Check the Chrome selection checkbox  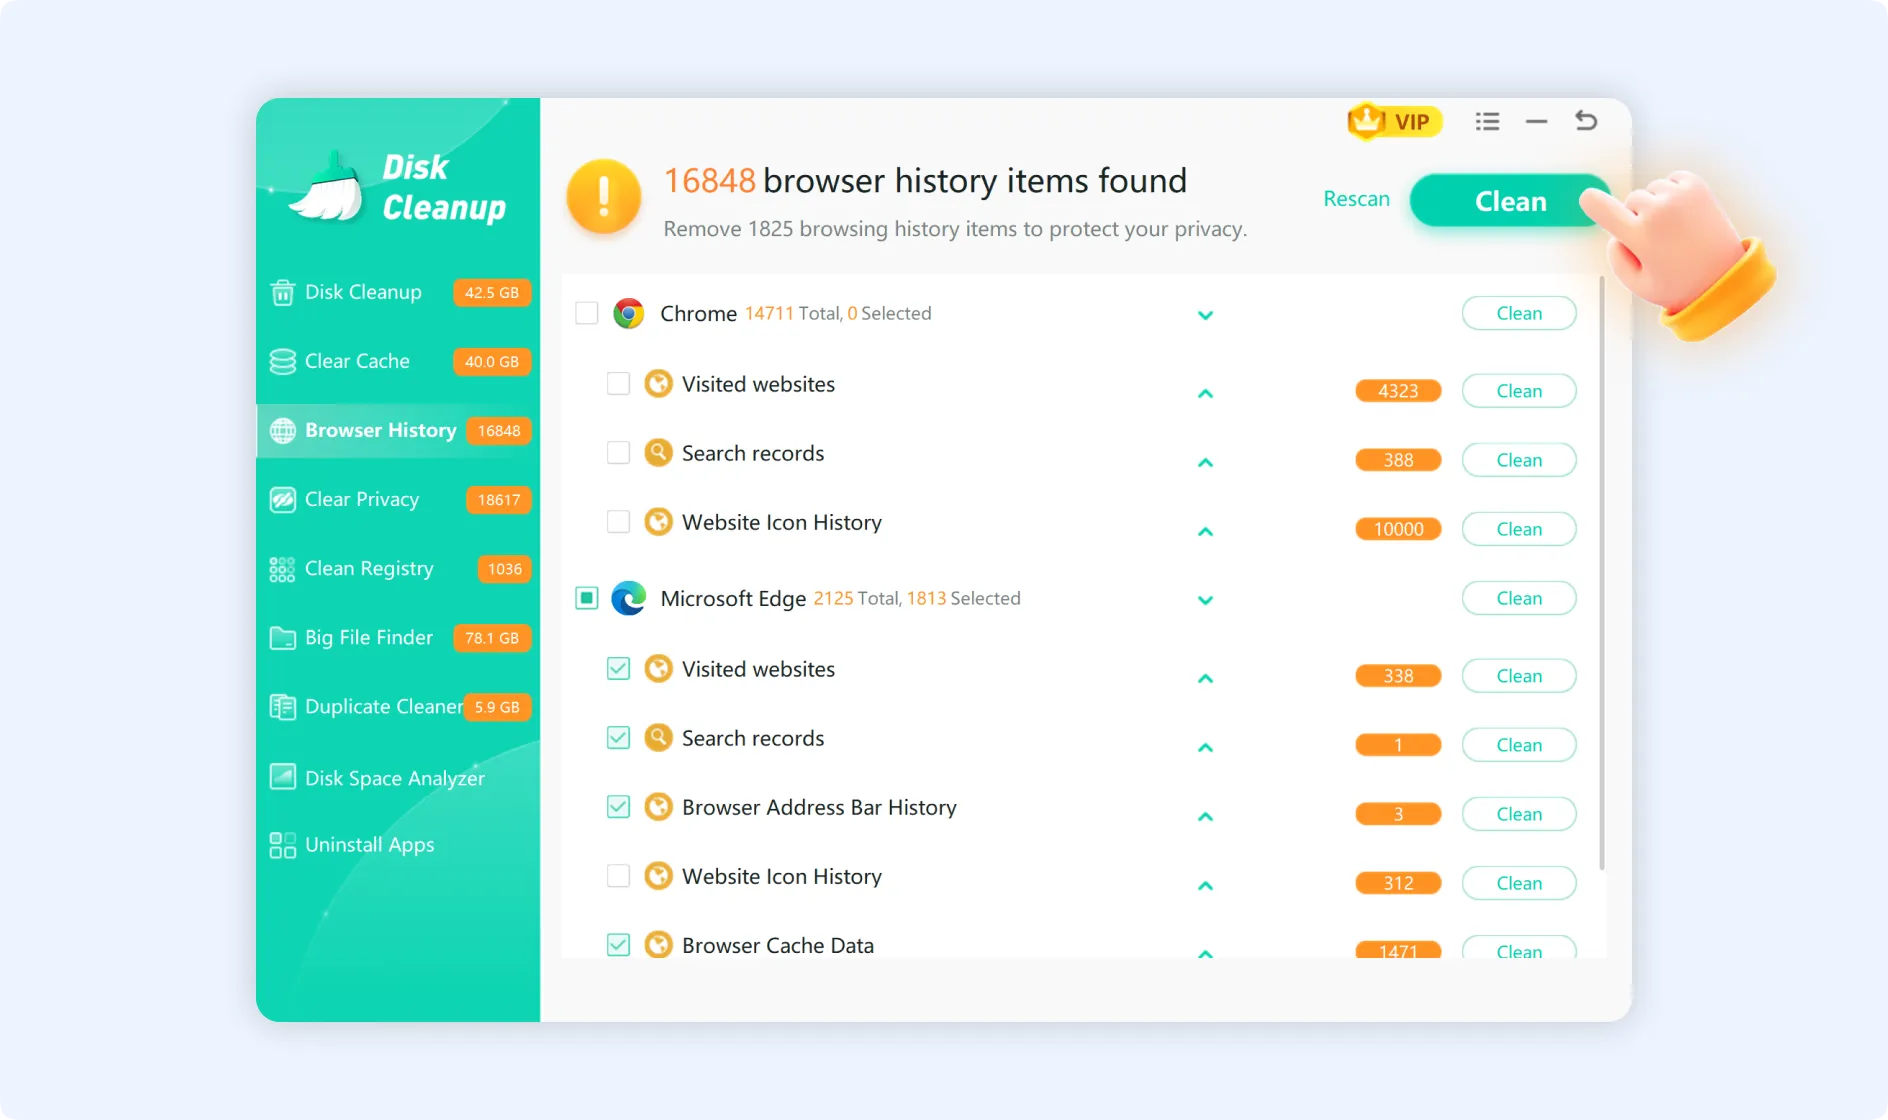tap(587, 313)
